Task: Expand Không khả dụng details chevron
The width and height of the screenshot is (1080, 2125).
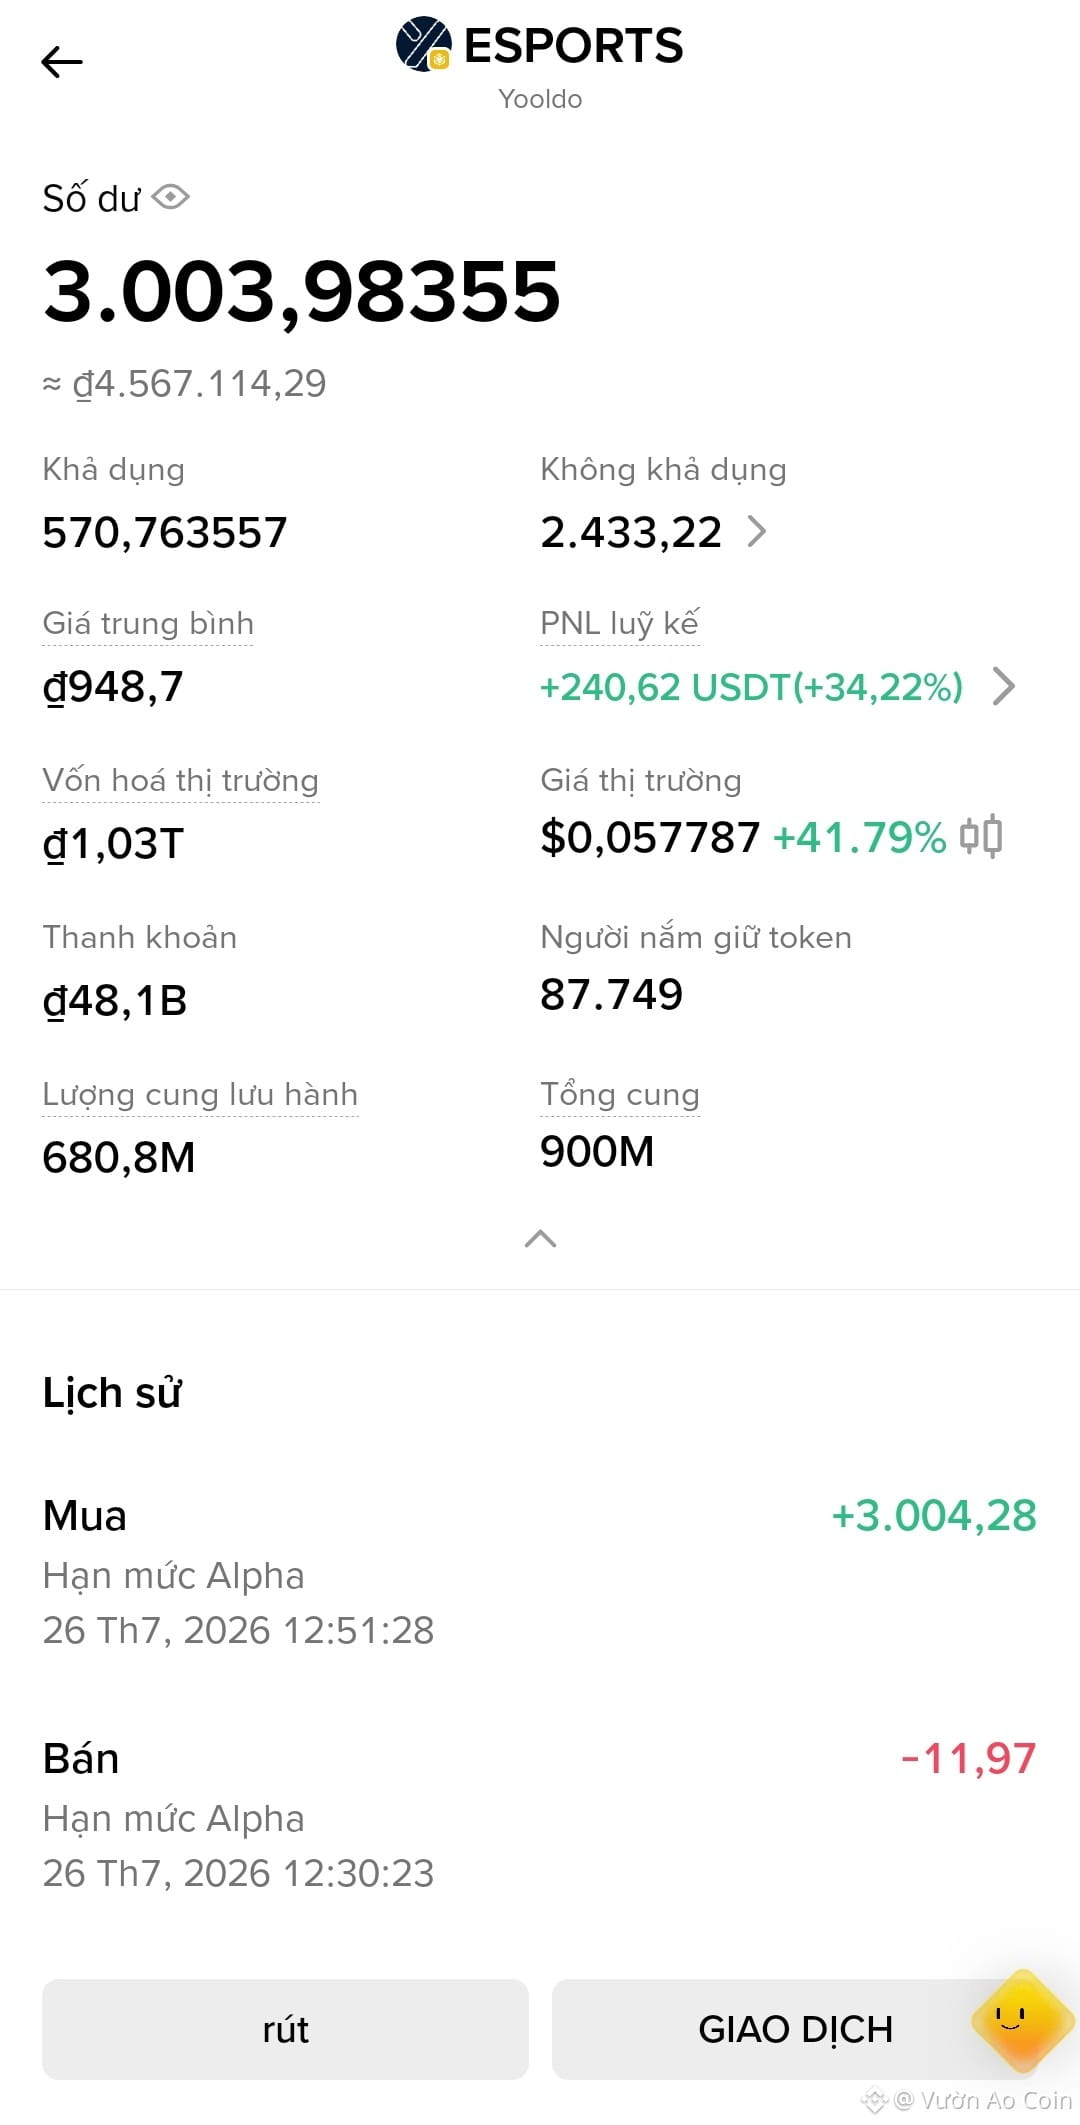Action: coord(757,531)
